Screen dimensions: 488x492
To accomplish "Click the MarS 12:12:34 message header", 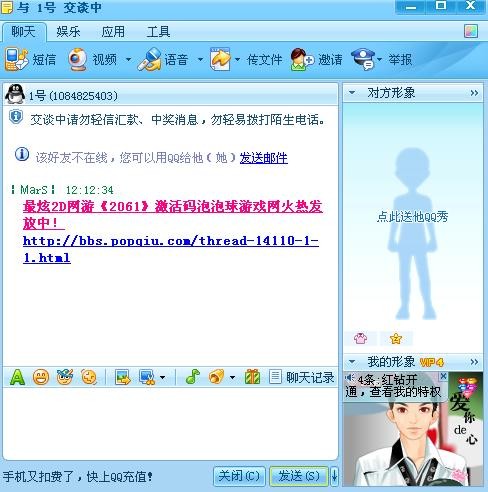I will (62, 190).
